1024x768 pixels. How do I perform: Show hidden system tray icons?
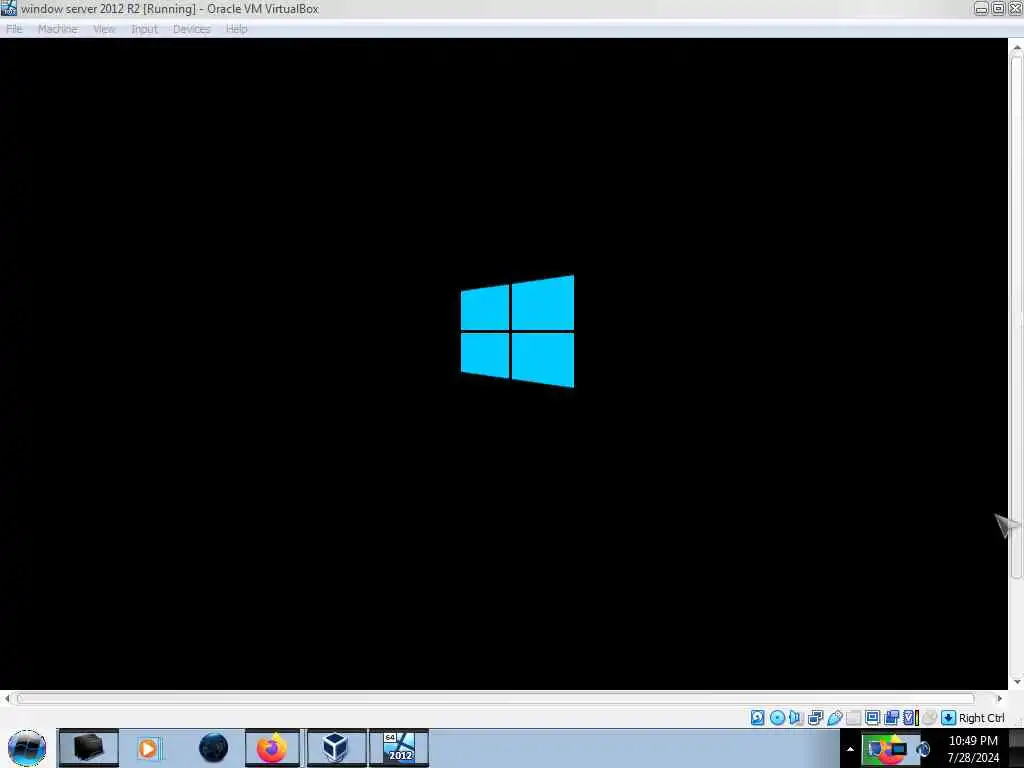click(850, 749)
